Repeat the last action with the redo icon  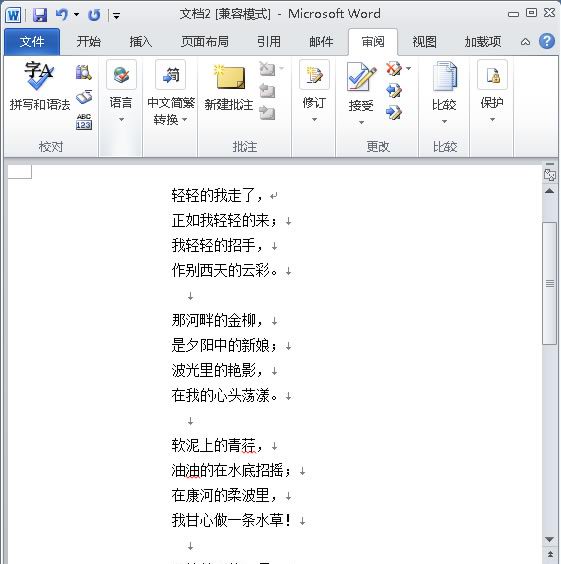[x=94, y=15]
